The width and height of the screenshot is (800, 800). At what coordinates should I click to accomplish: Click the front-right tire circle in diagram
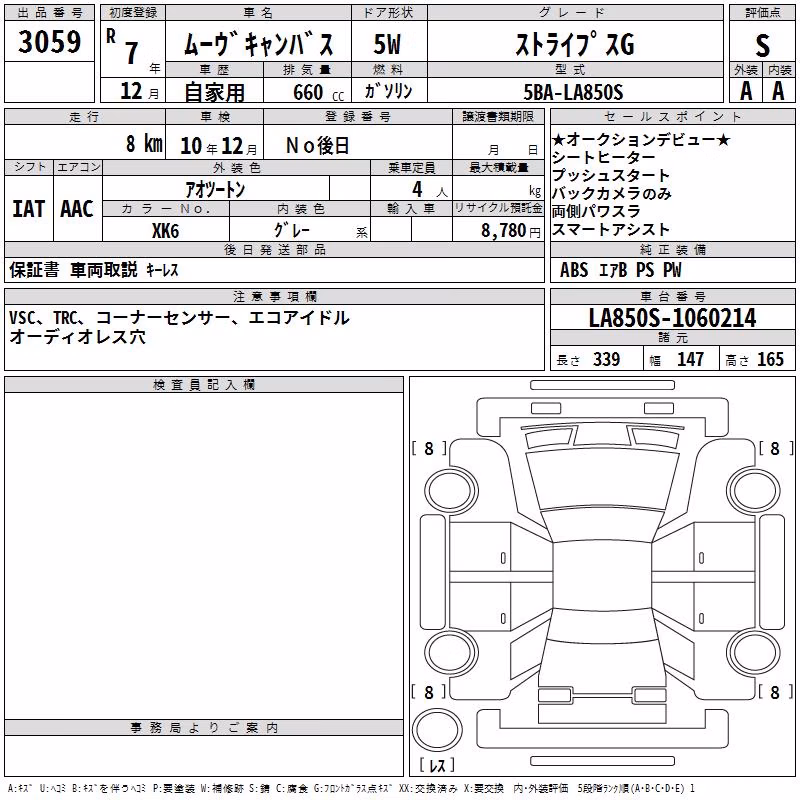(x=755, y=491)
